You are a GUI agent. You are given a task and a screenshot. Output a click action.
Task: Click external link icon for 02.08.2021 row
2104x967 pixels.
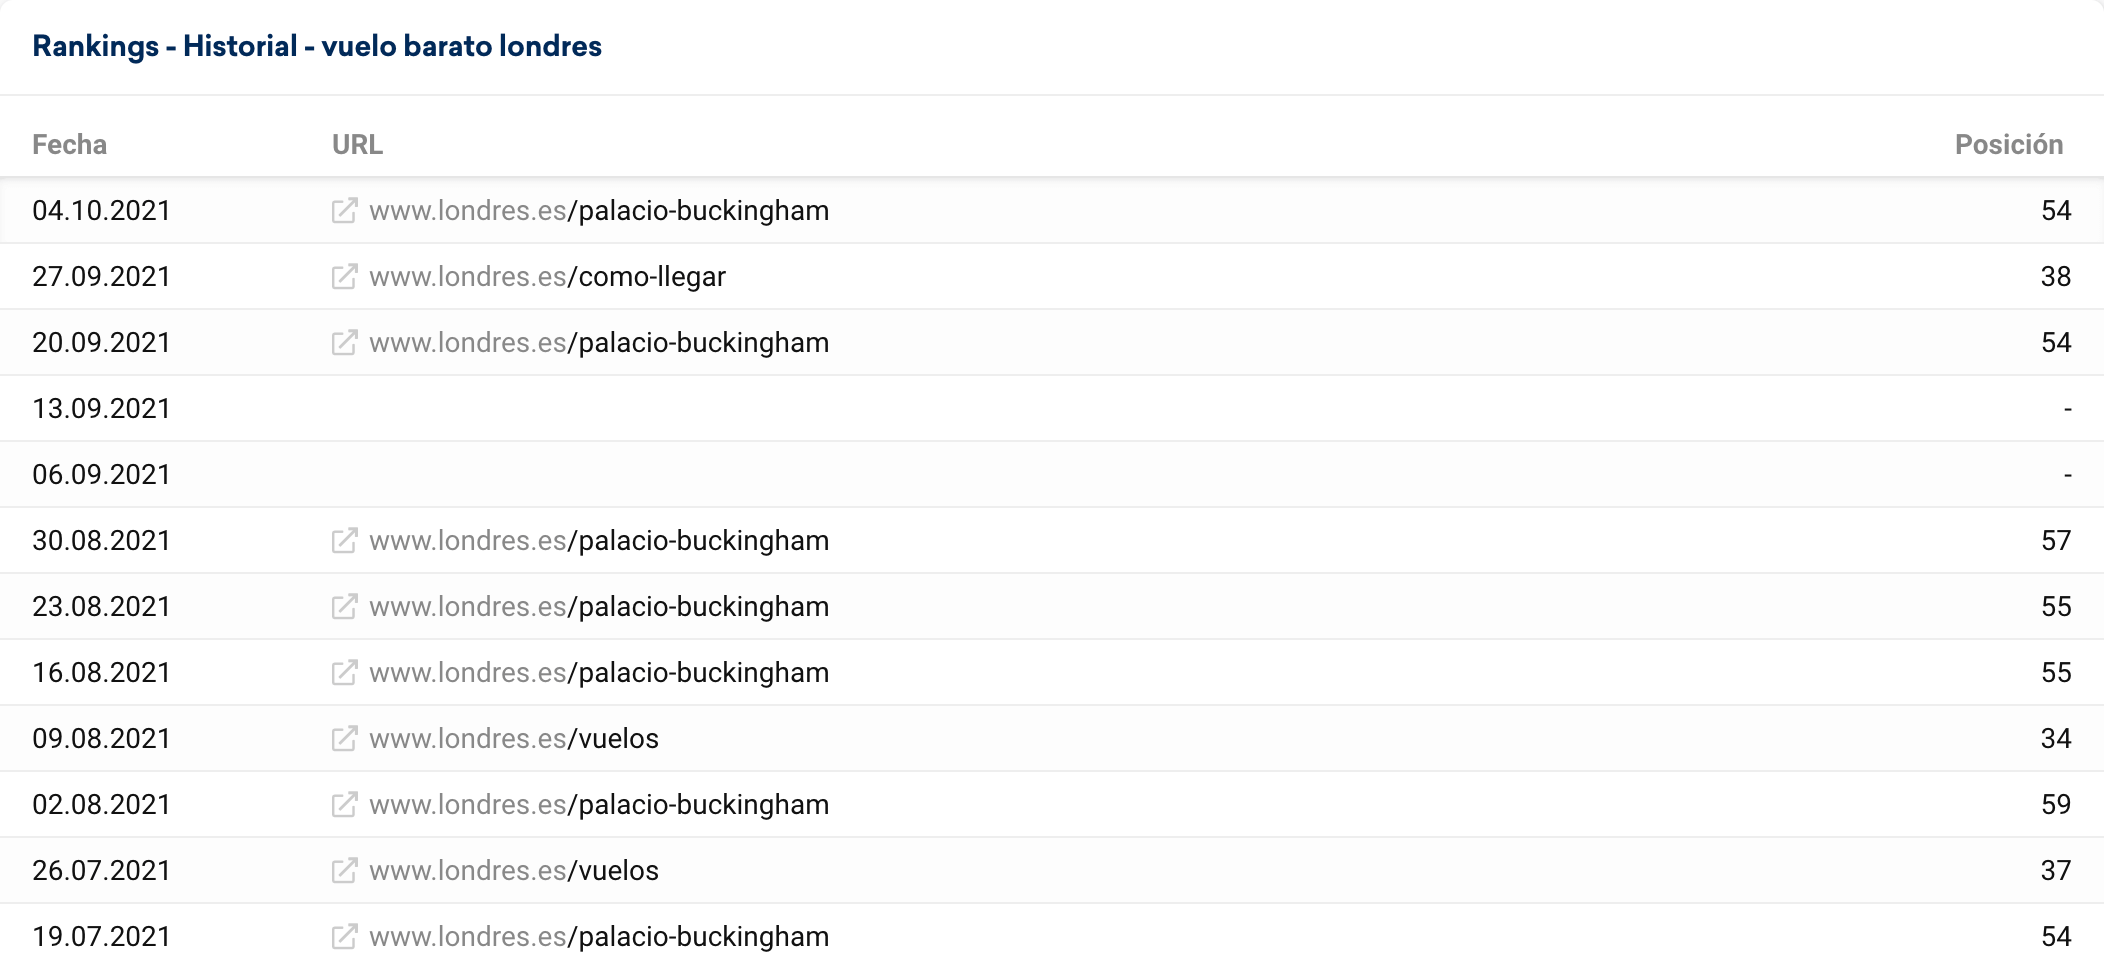(344, 805)
